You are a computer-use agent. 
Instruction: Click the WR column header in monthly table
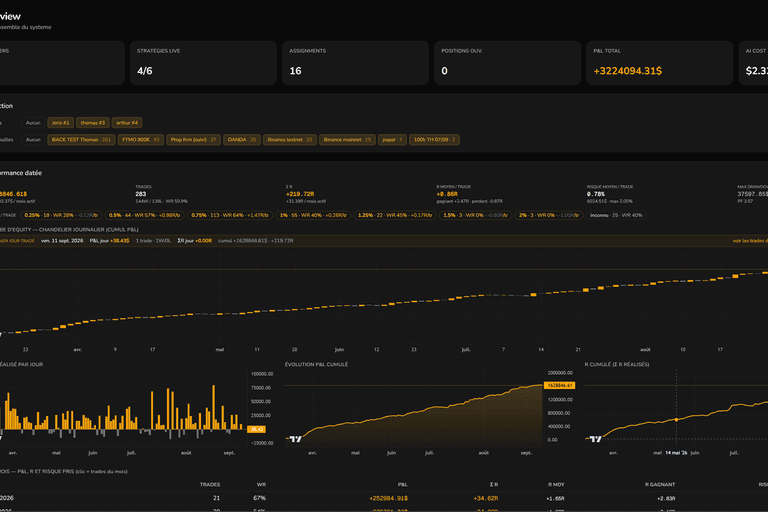click(261, 485)
